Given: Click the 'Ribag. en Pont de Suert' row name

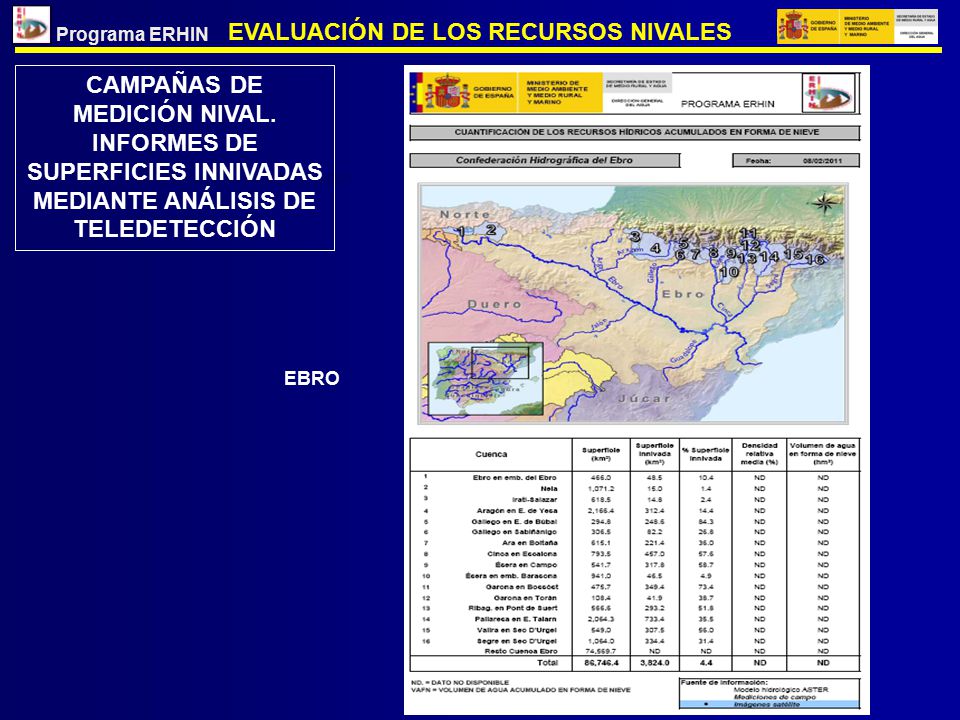Looking at the screenshot, I should tap(513, 609).
